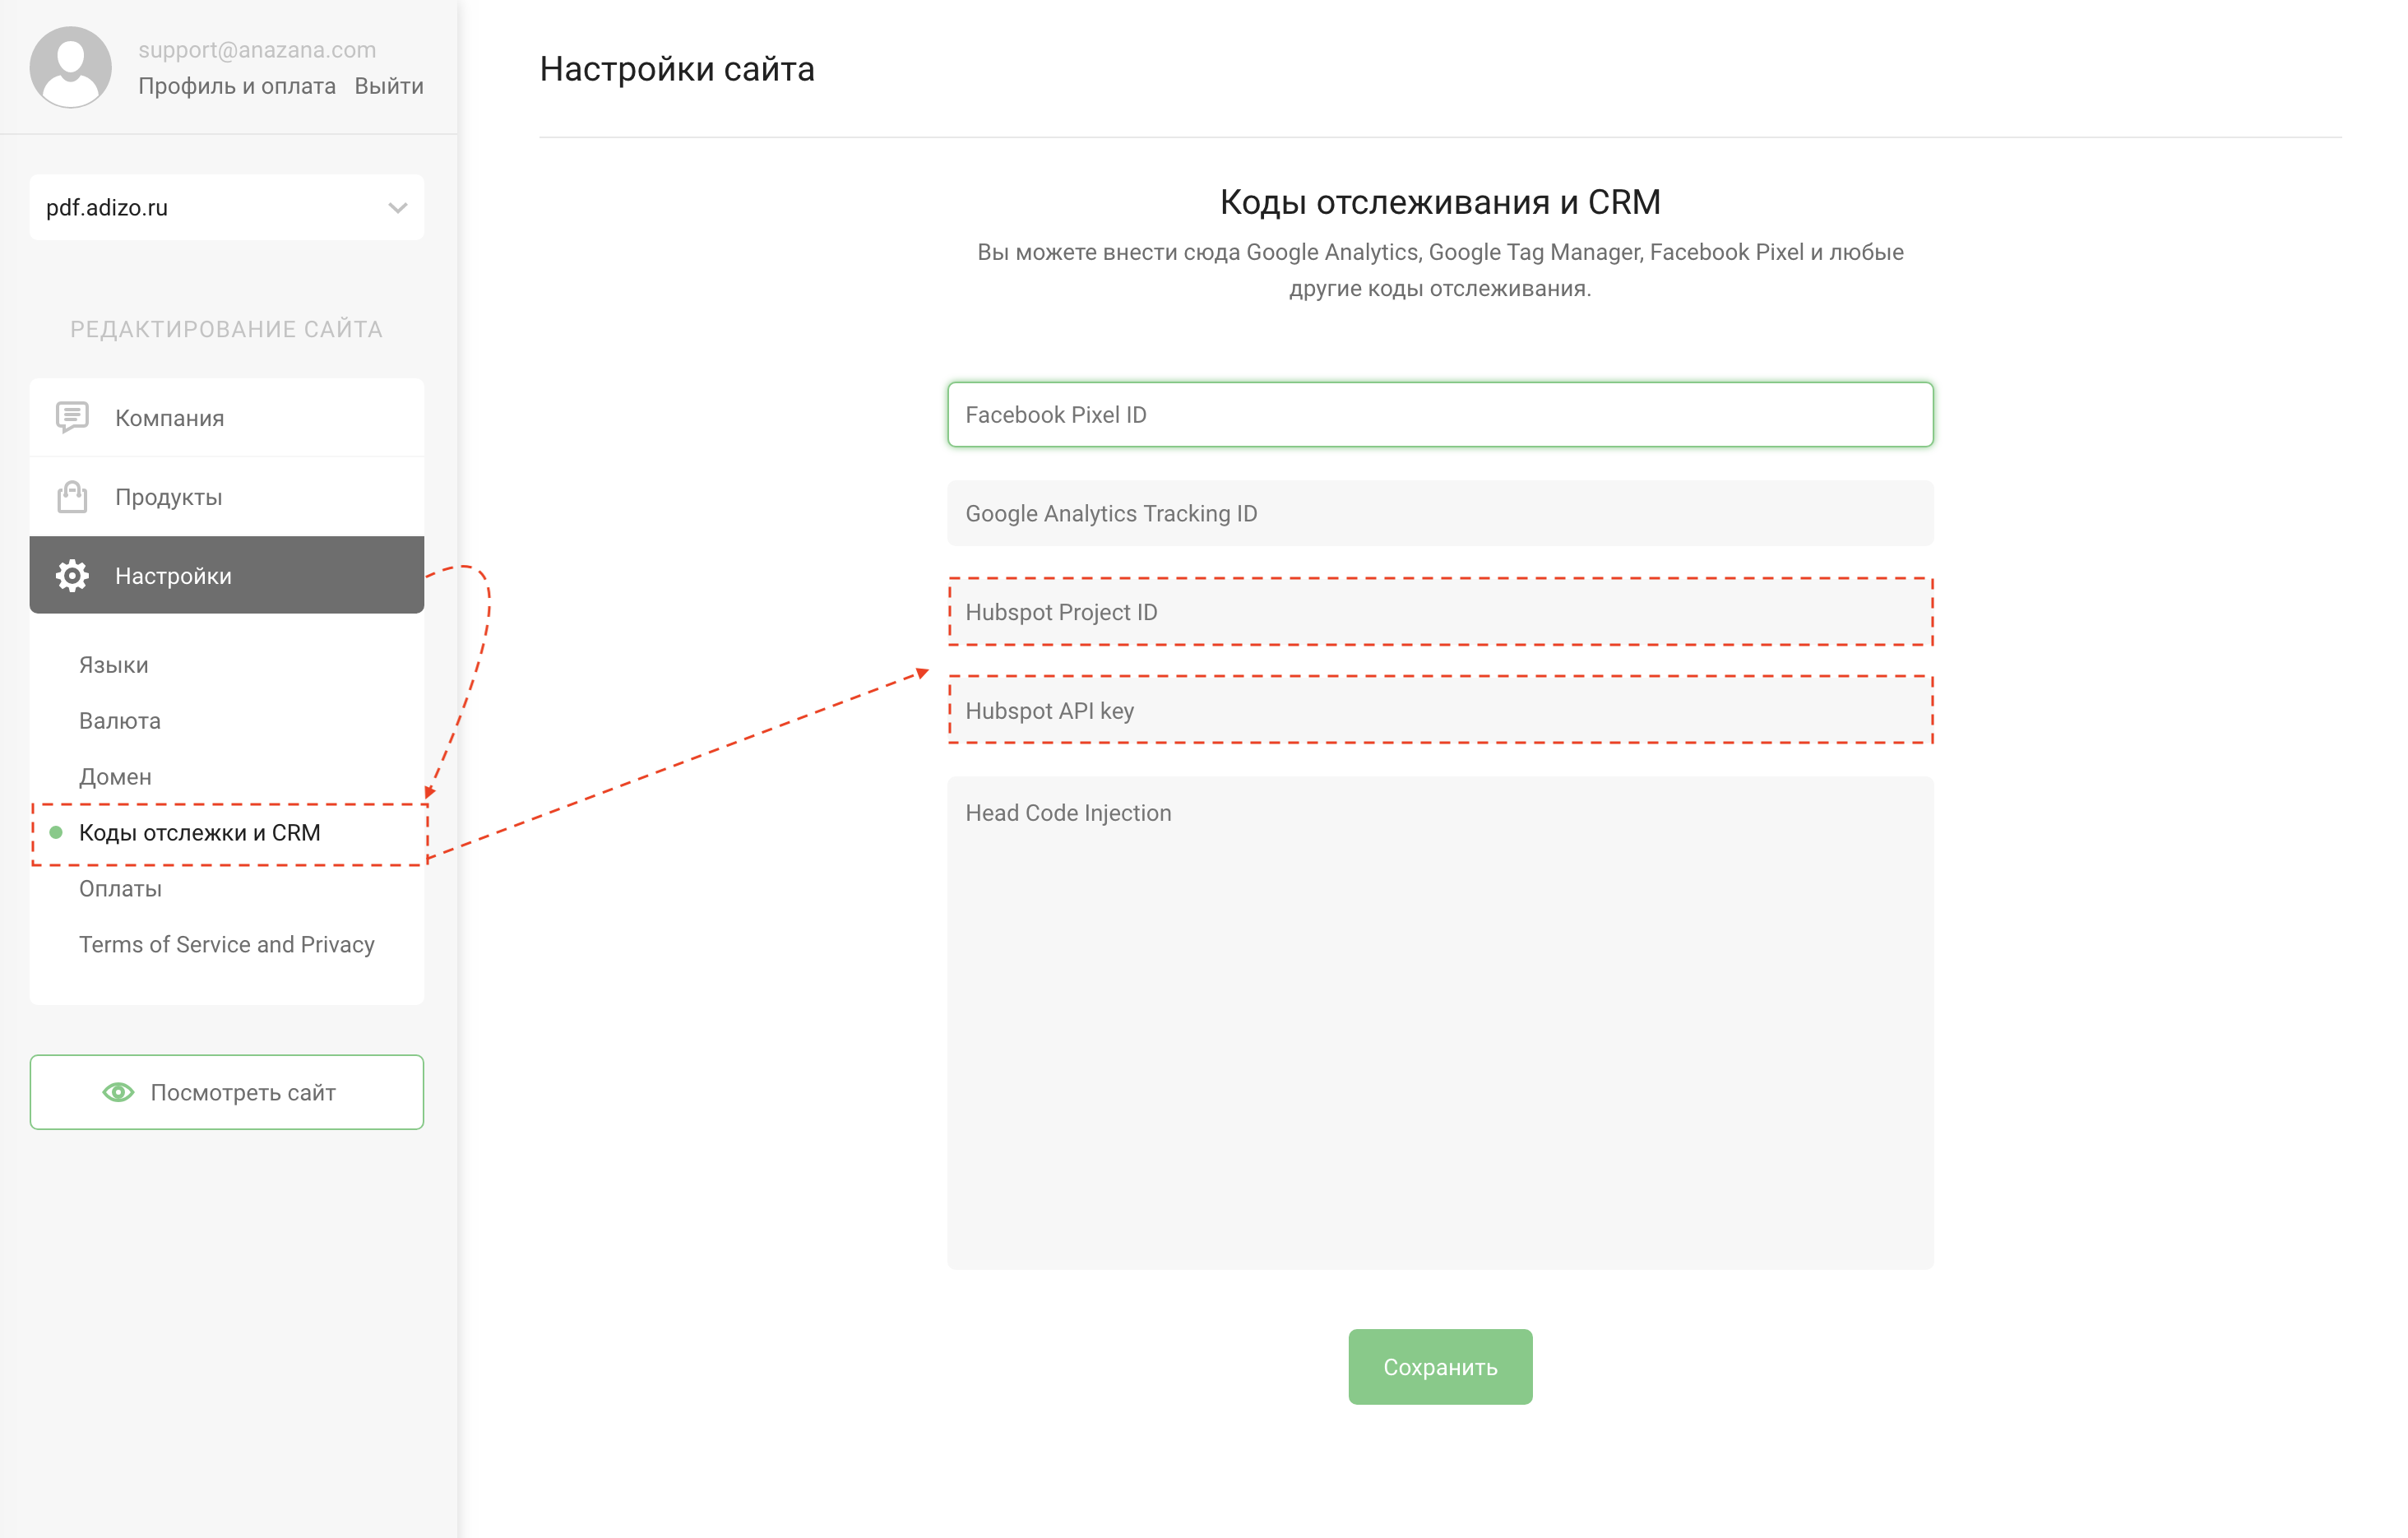This screenshot has width=2408, height=1538.
Task: Click the user avatar icon
Action: [70, 67]
